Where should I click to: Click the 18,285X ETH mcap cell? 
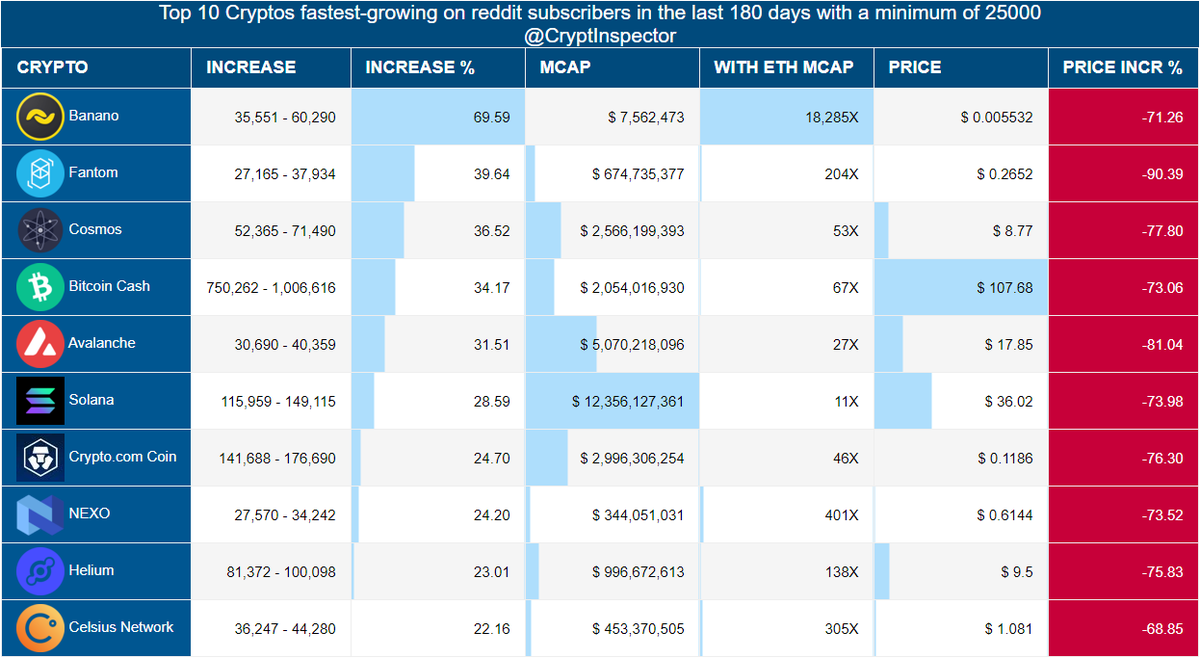coord(787,117)
